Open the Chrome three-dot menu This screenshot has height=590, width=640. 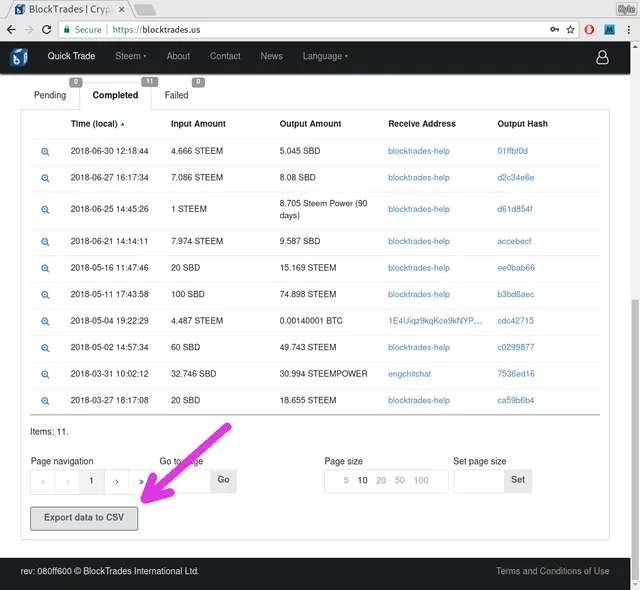tap(629, 30)
